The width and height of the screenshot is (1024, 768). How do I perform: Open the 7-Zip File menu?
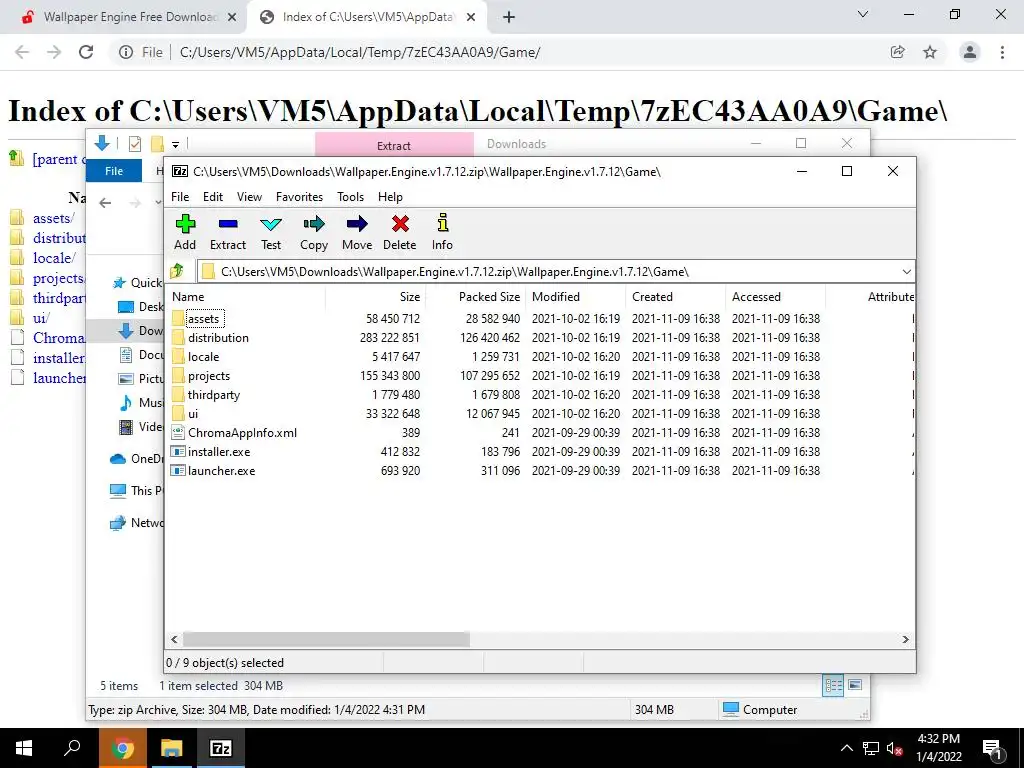tap(180, 197)
